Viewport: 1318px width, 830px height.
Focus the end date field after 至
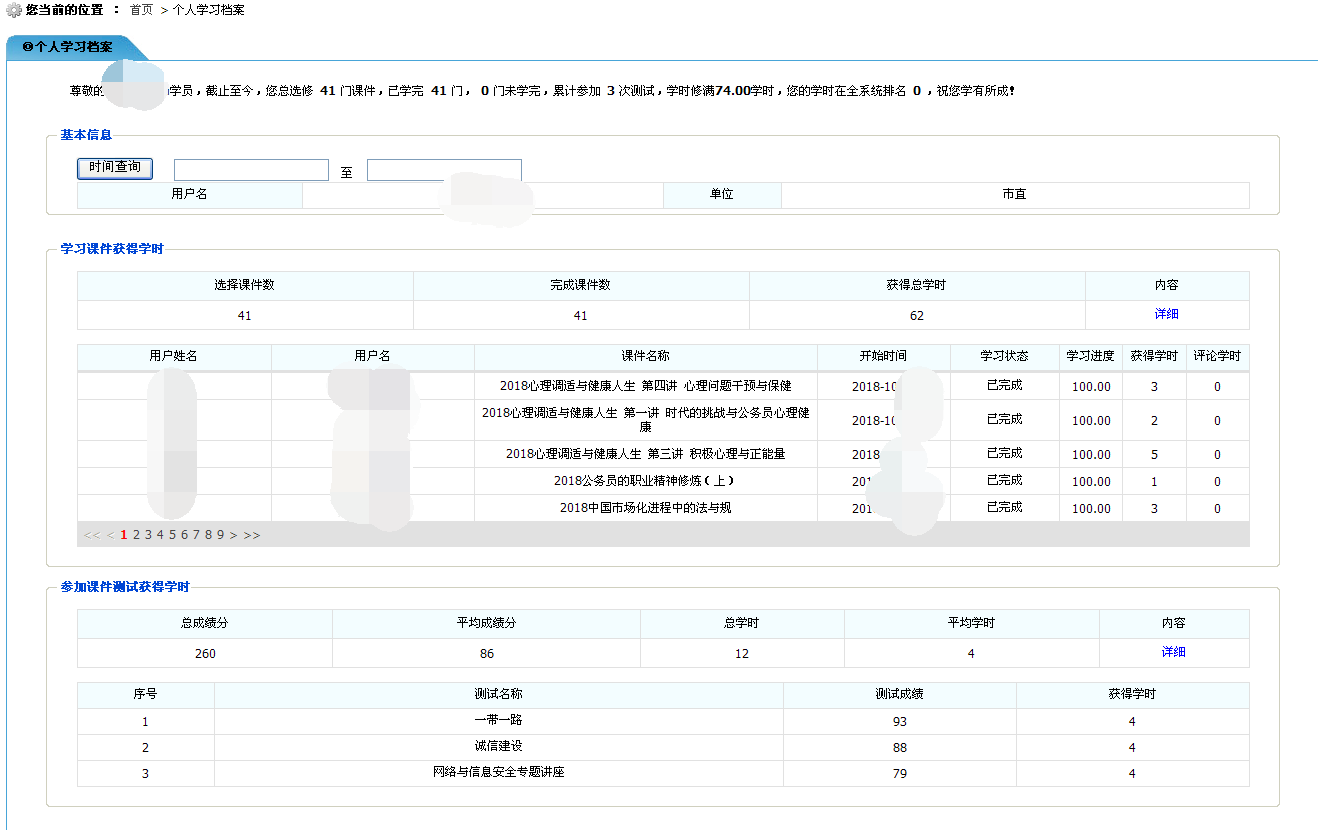coord(444,171)
